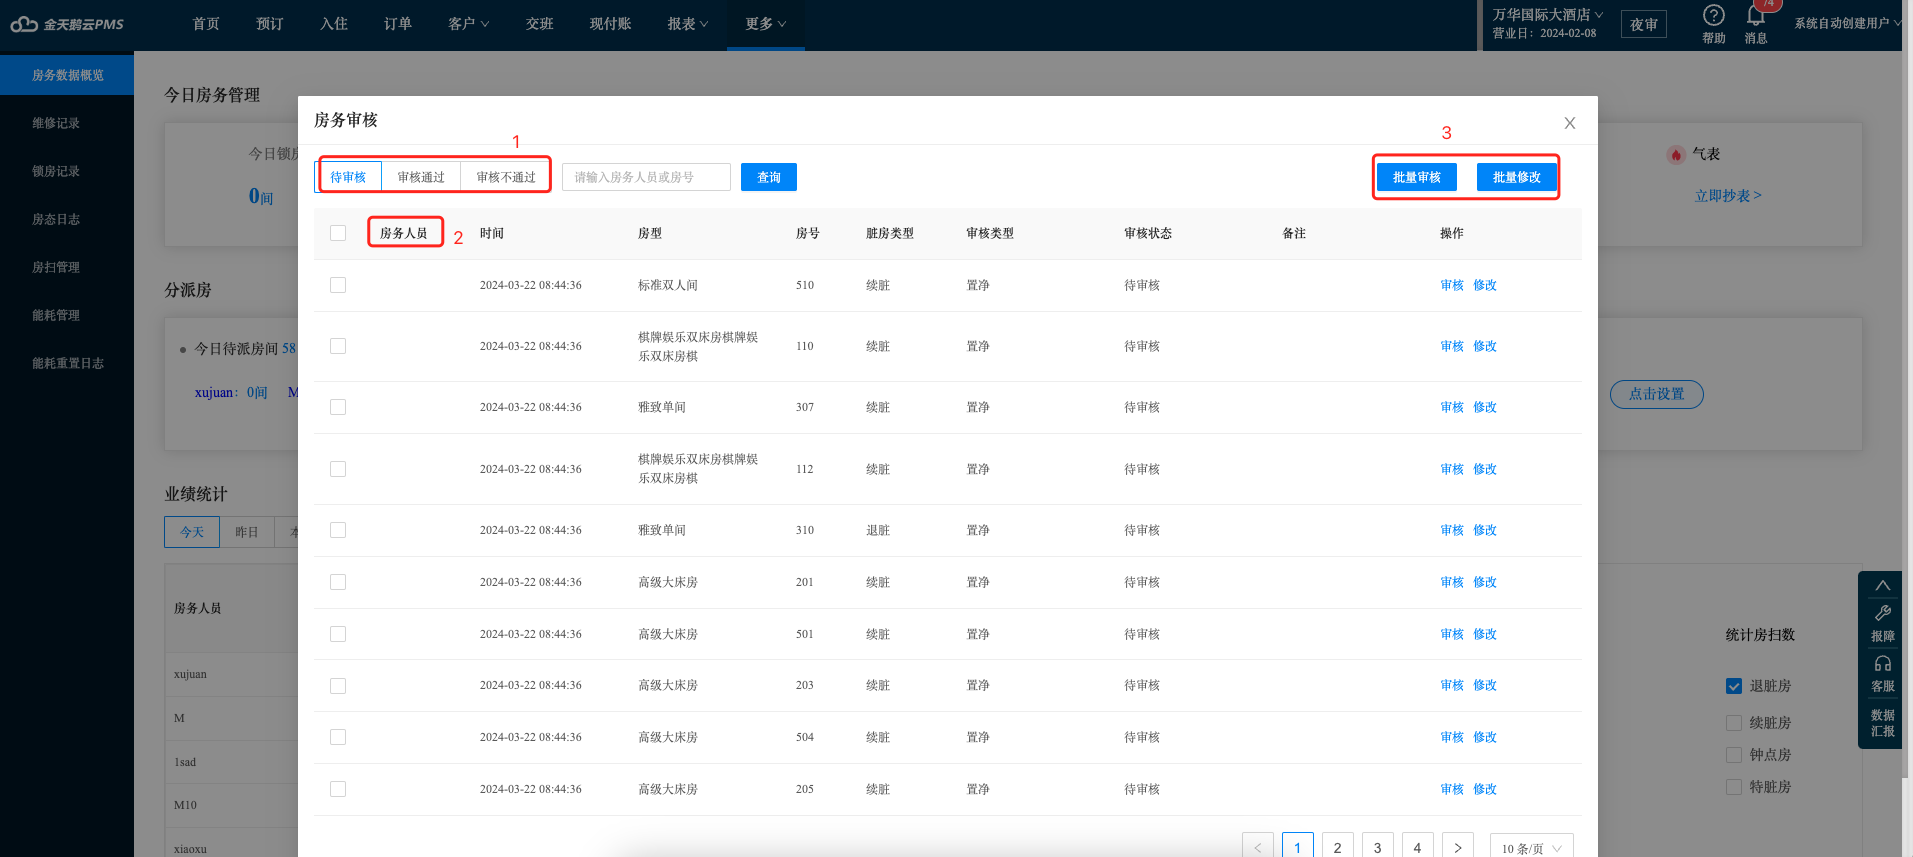Click the 点击设置 button
Image resolution: width=1913 pixels, height=857 pixels.
(1657, 394)
